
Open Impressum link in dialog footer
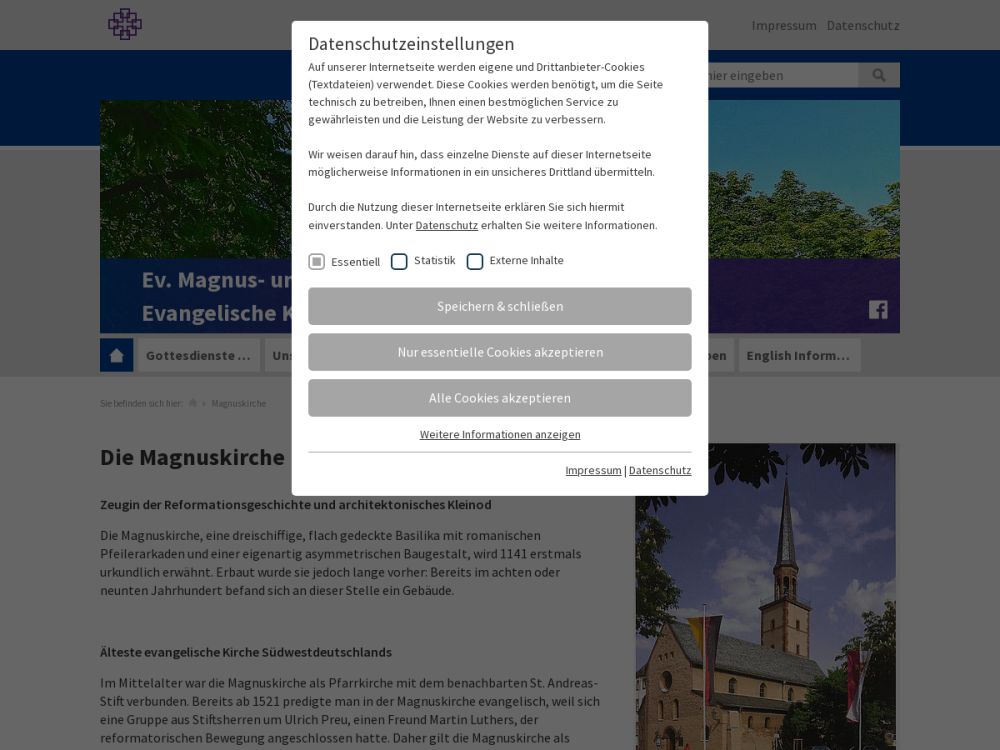pos(593,470)
